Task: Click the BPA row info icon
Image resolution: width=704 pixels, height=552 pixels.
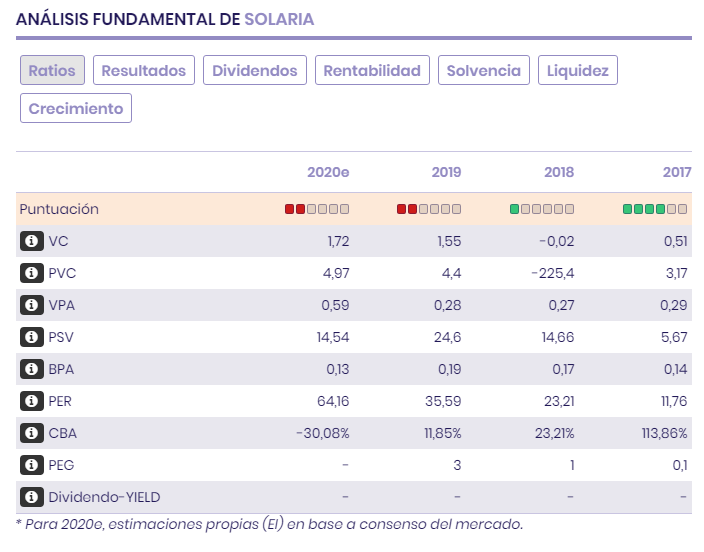Action: (32, 369)
